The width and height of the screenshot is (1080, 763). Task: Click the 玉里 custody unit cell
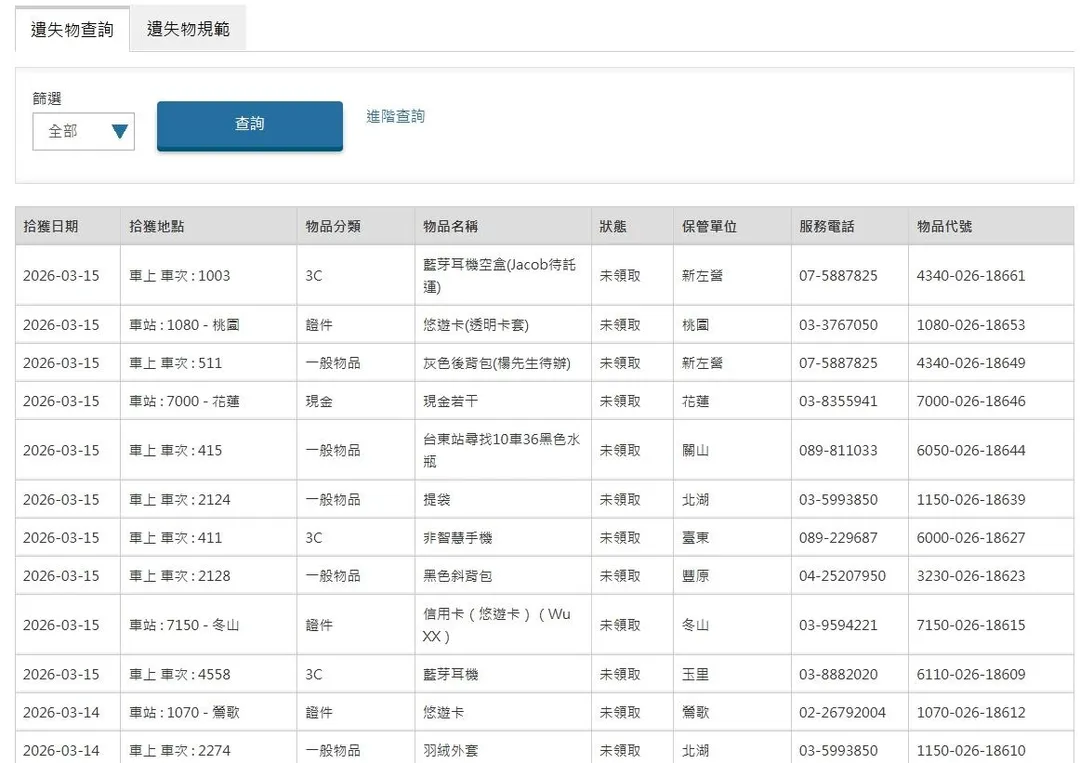pyautogui.click(x=695, y=674)
